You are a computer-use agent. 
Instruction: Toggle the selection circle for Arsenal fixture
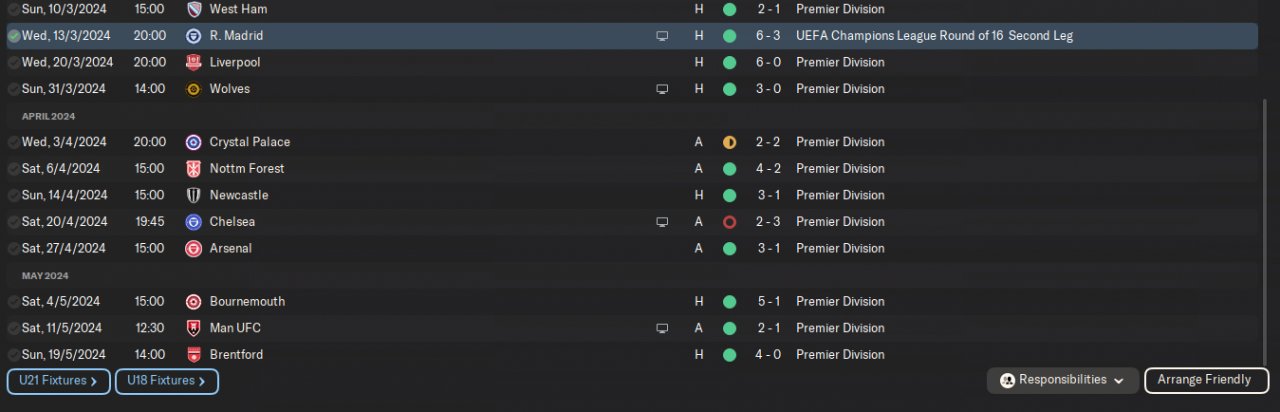coord(13,248)
